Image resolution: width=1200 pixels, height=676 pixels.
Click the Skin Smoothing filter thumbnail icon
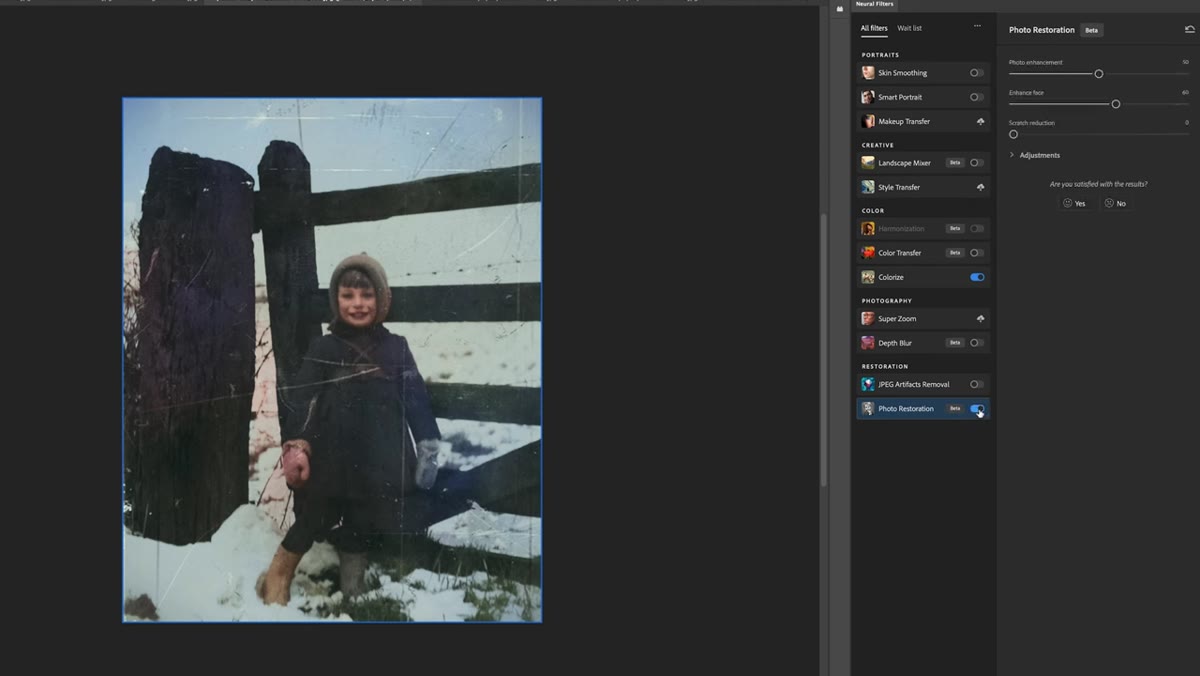click(x=868, y=73)
